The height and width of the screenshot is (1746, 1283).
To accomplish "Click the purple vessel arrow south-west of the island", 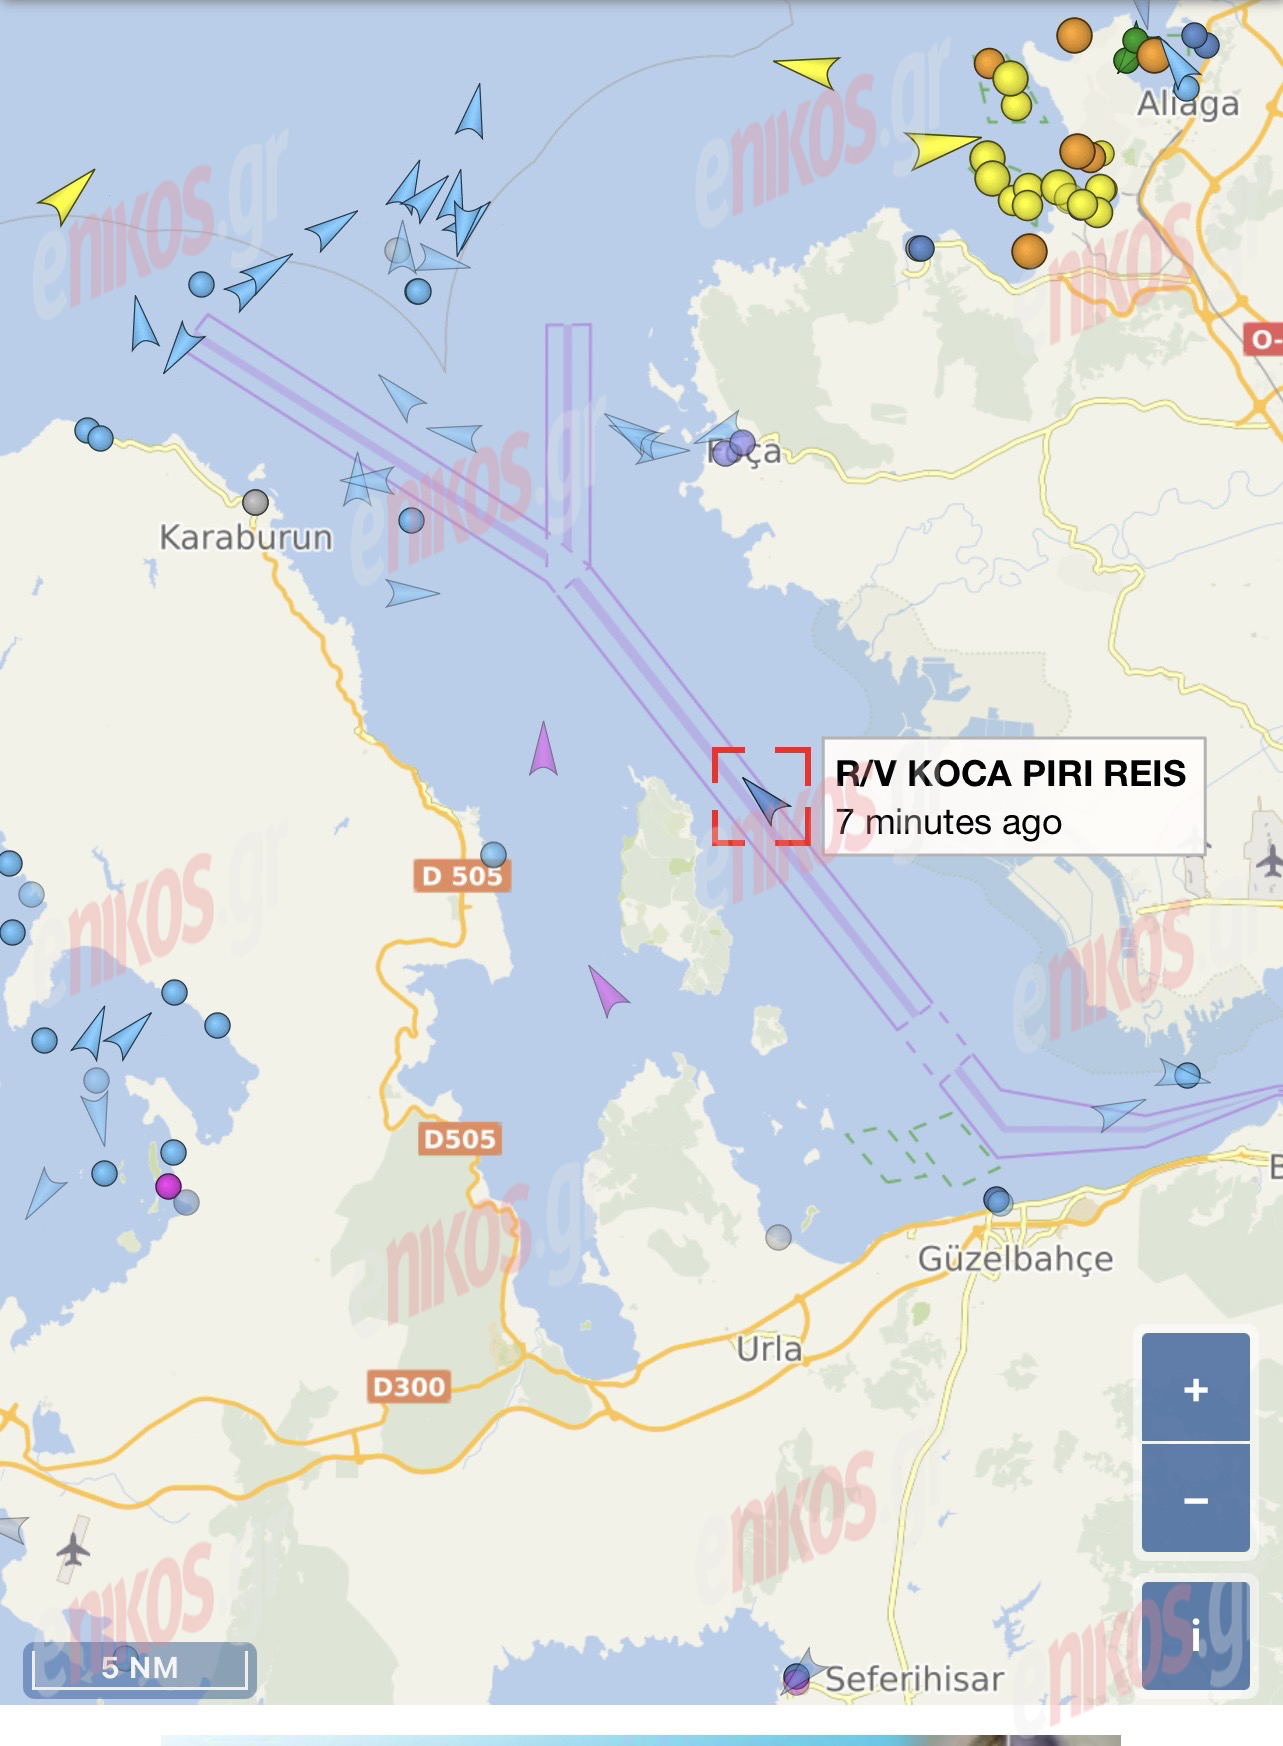I will 606,990.
